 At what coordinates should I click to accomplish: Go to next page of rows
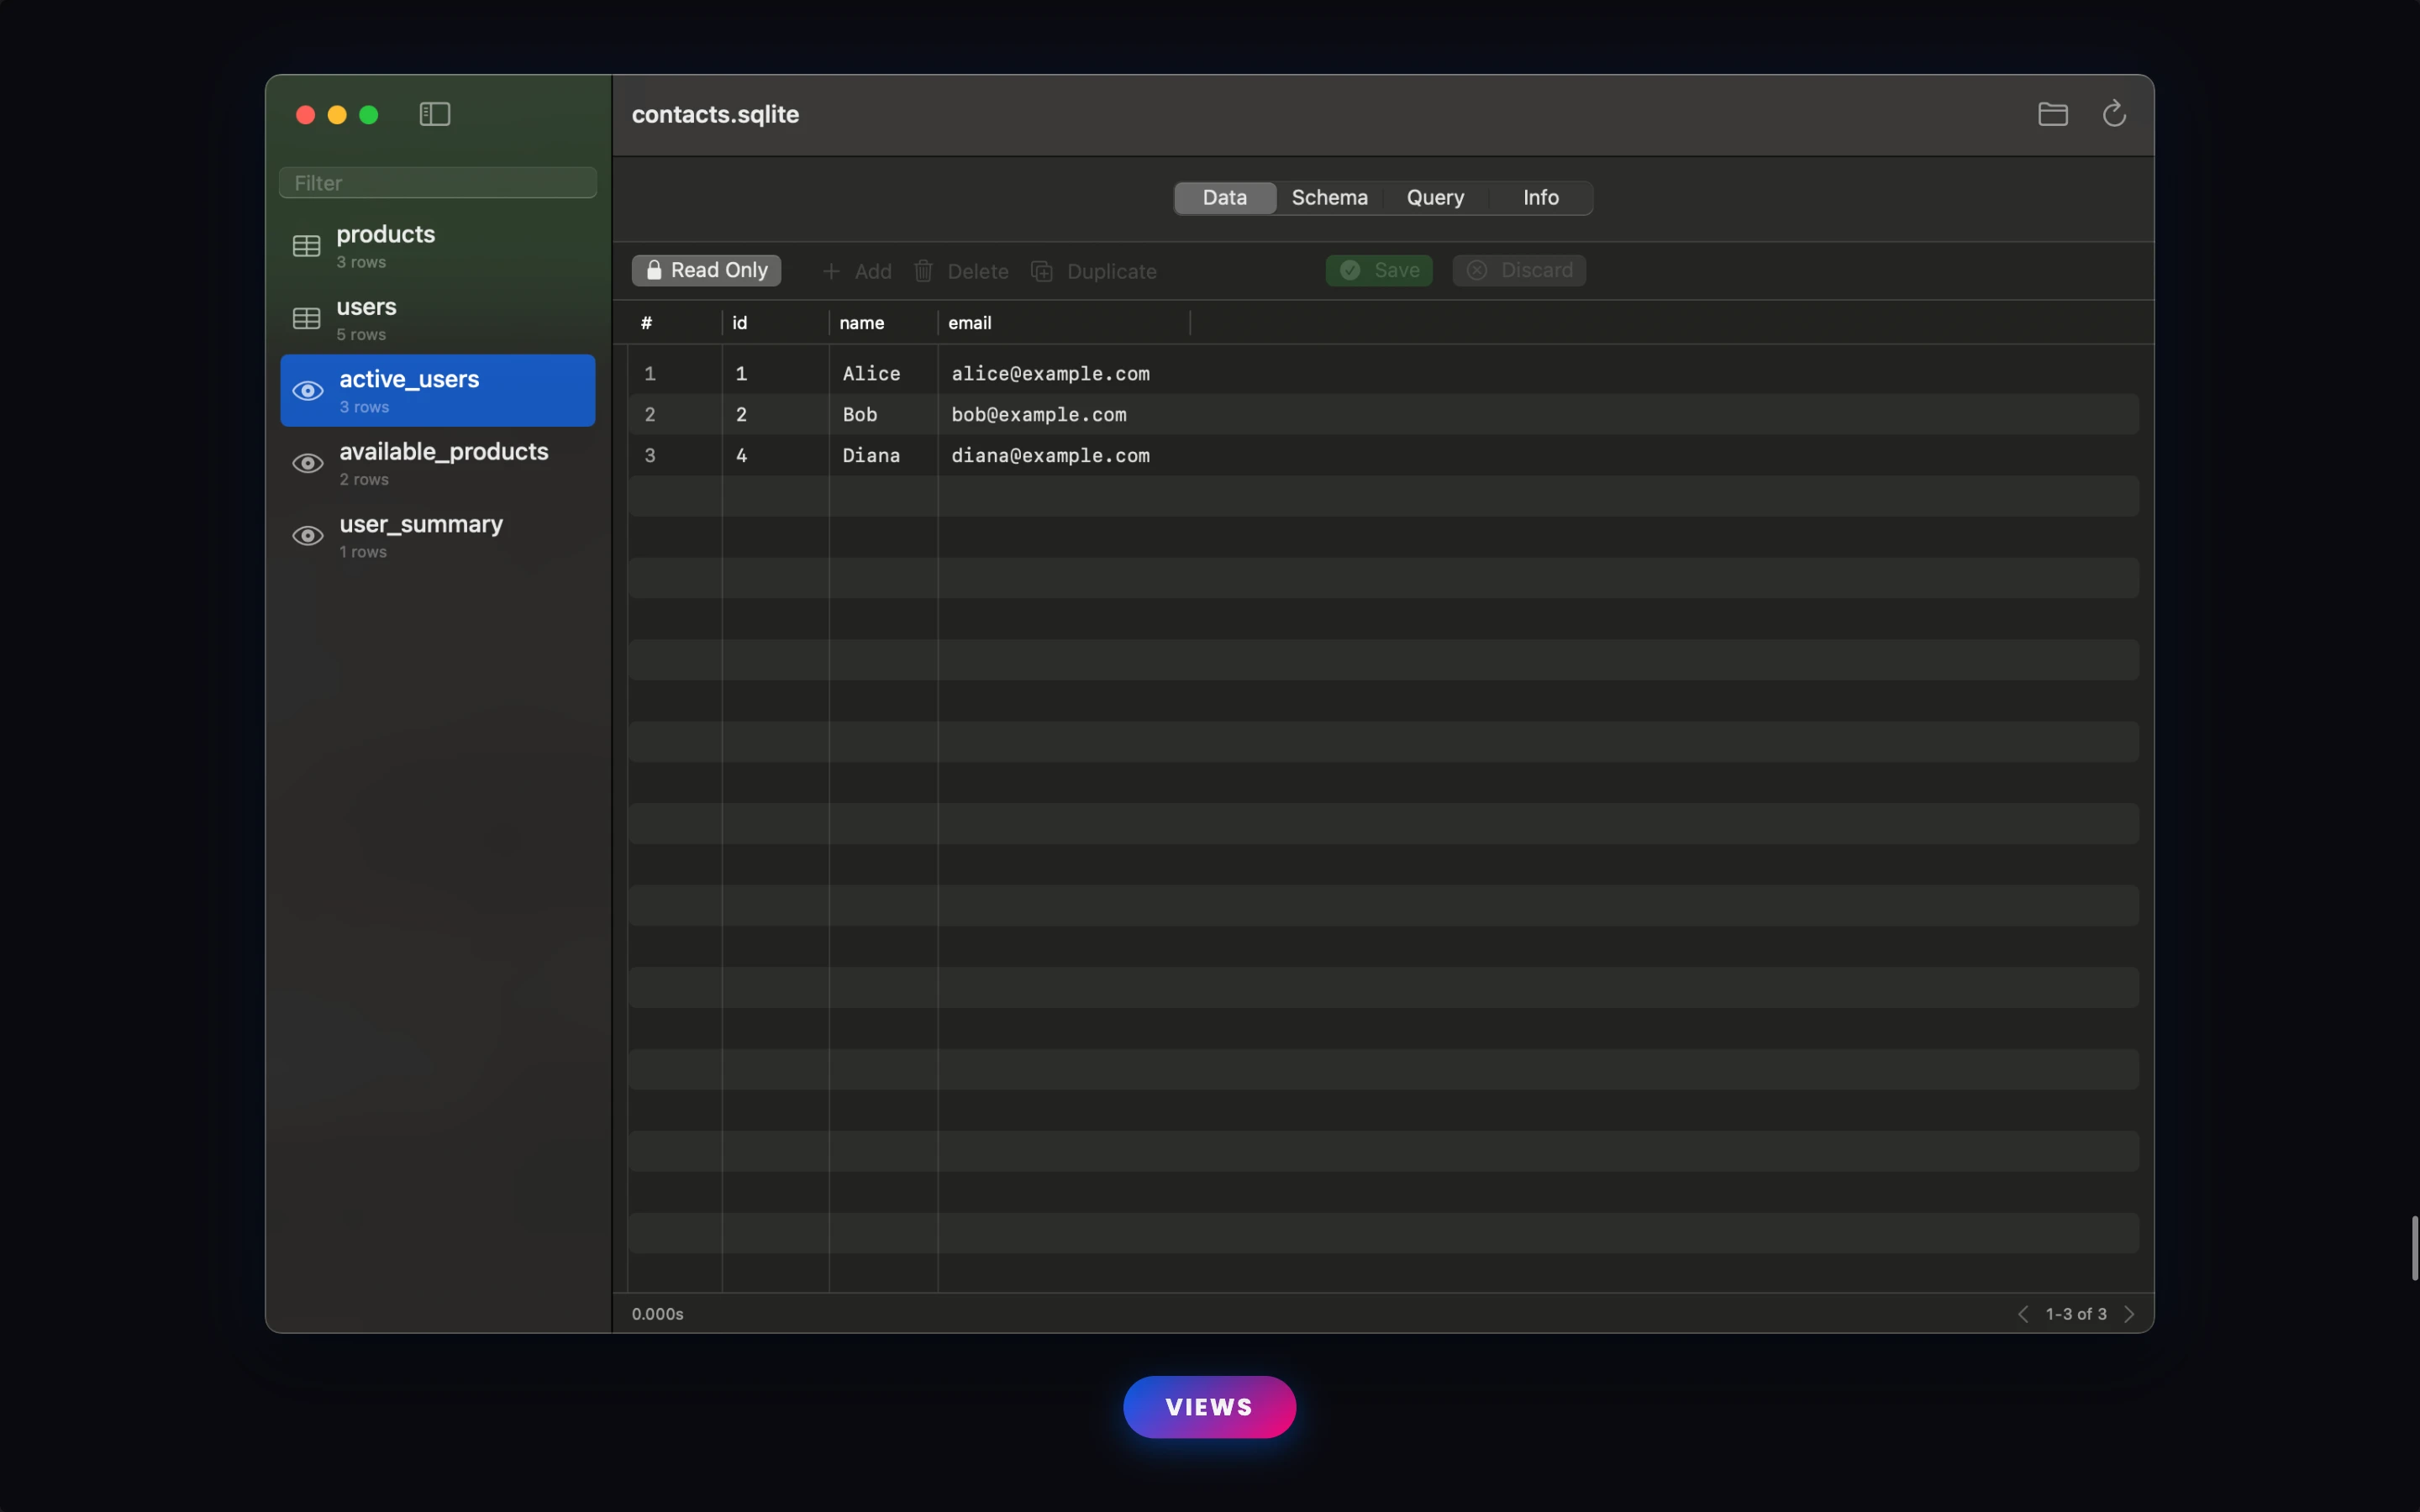[2130, 1314]
